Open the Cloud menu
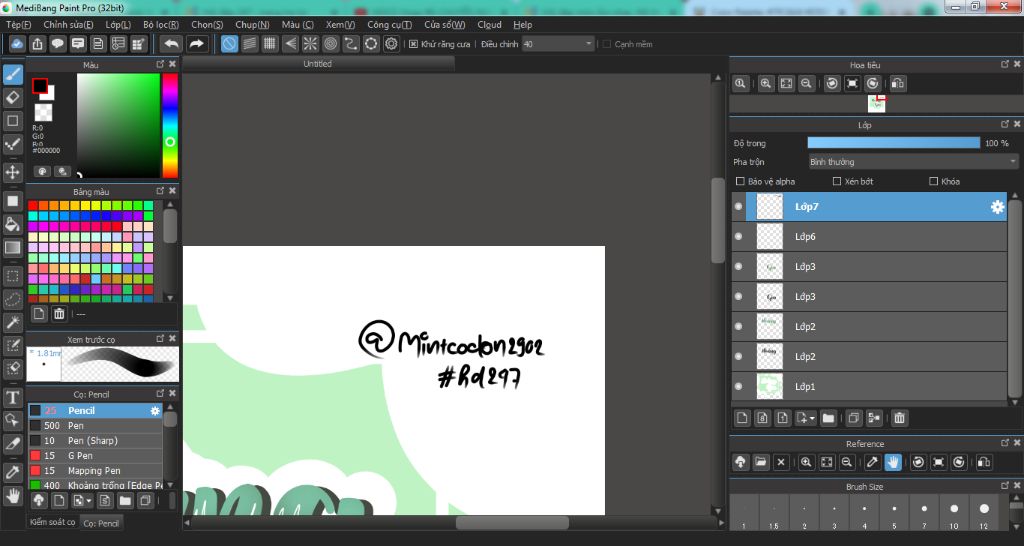This screenshot has width=1024, height=546. pyautogui.click(x=489, y=25)
